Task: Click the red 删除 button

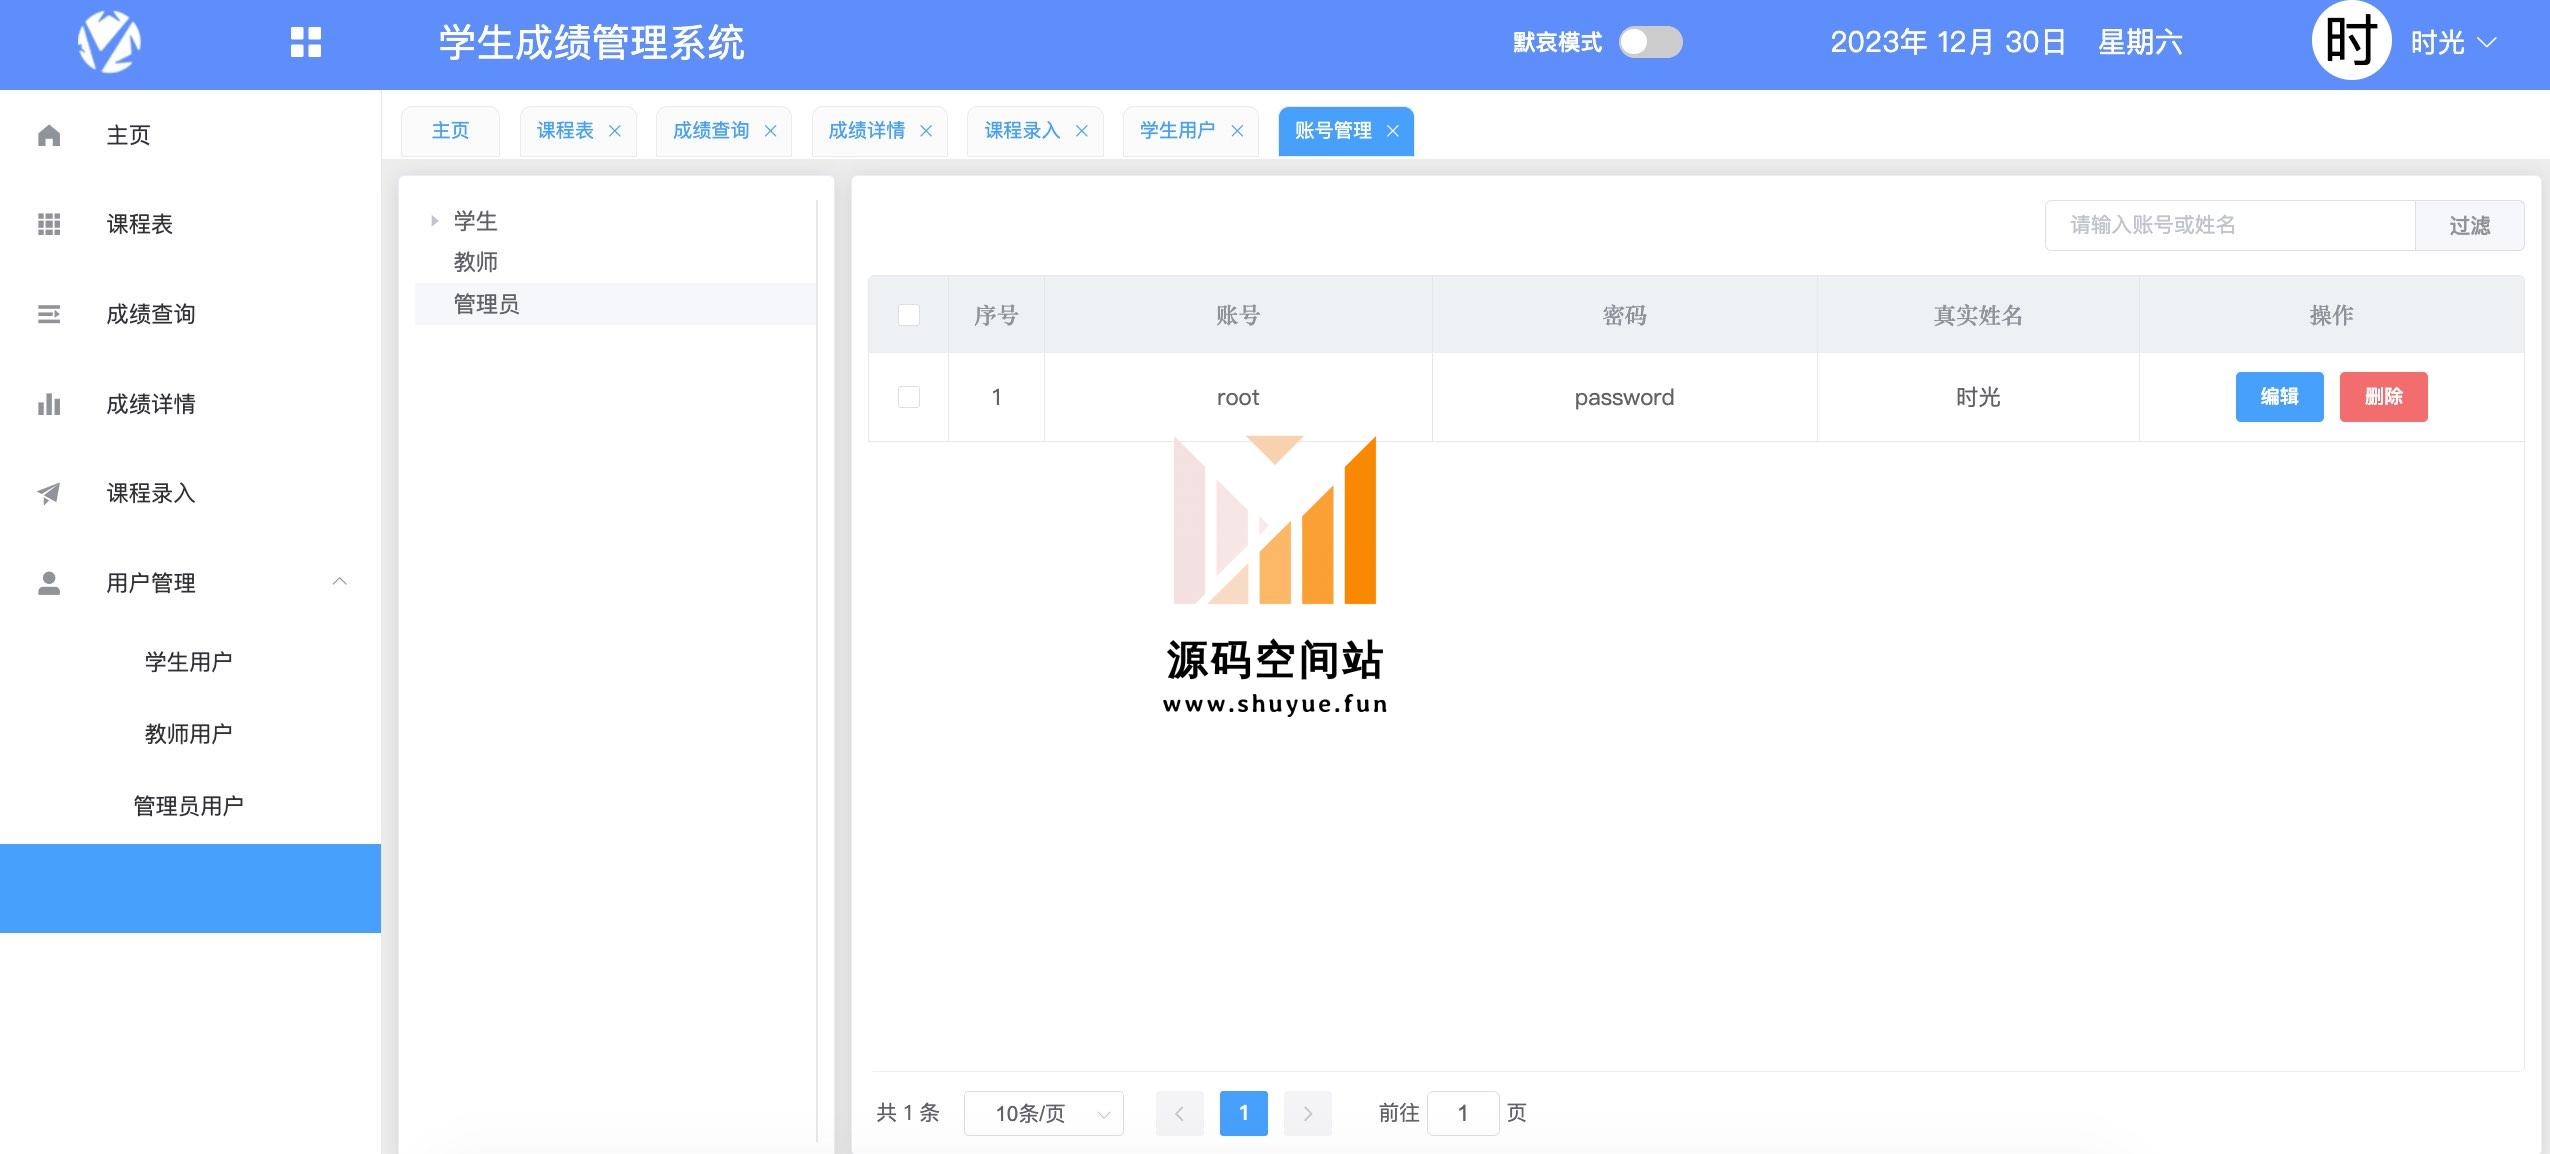Action: [2383, 397]
